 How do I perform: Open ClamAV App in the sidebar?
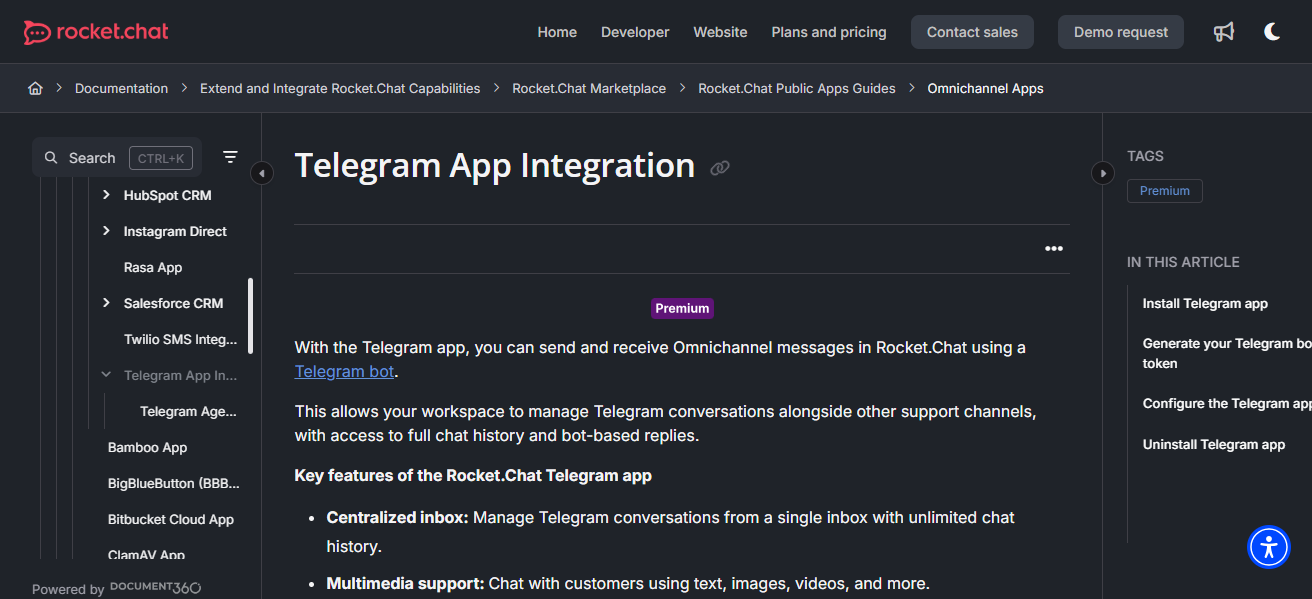click(147, 555)
